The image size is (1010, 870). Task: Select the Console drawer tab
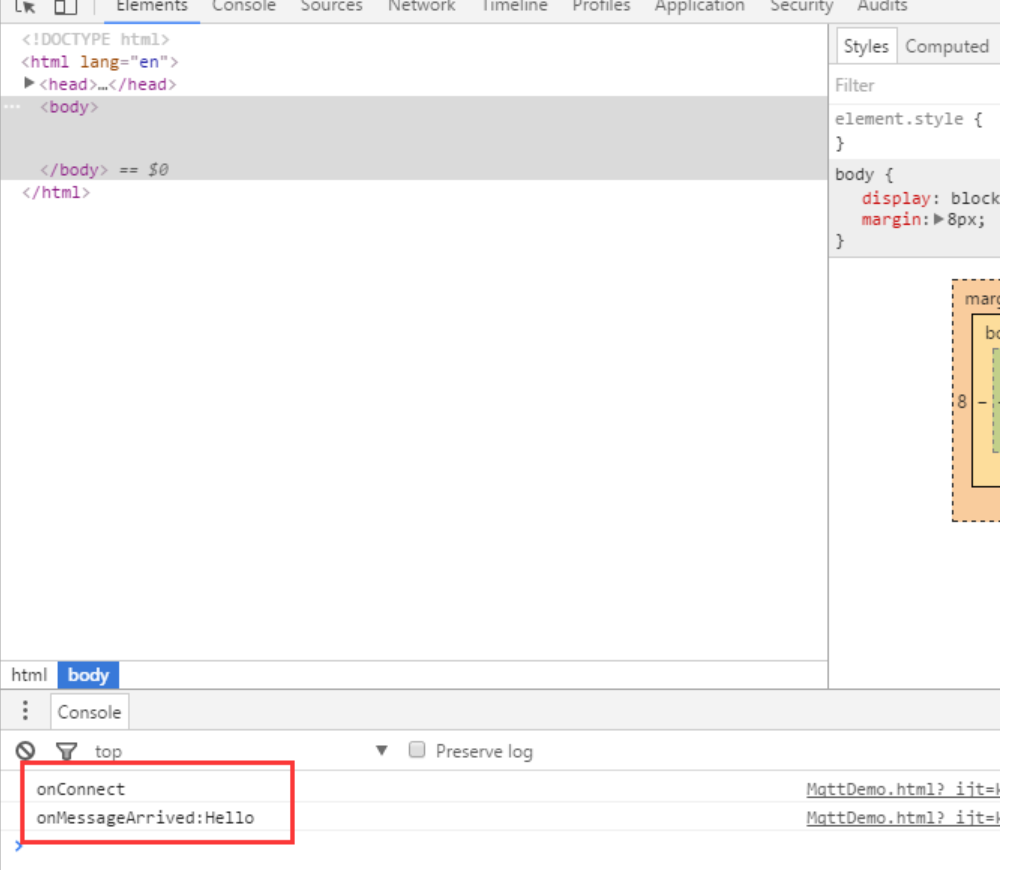click(x=89, y=712)
